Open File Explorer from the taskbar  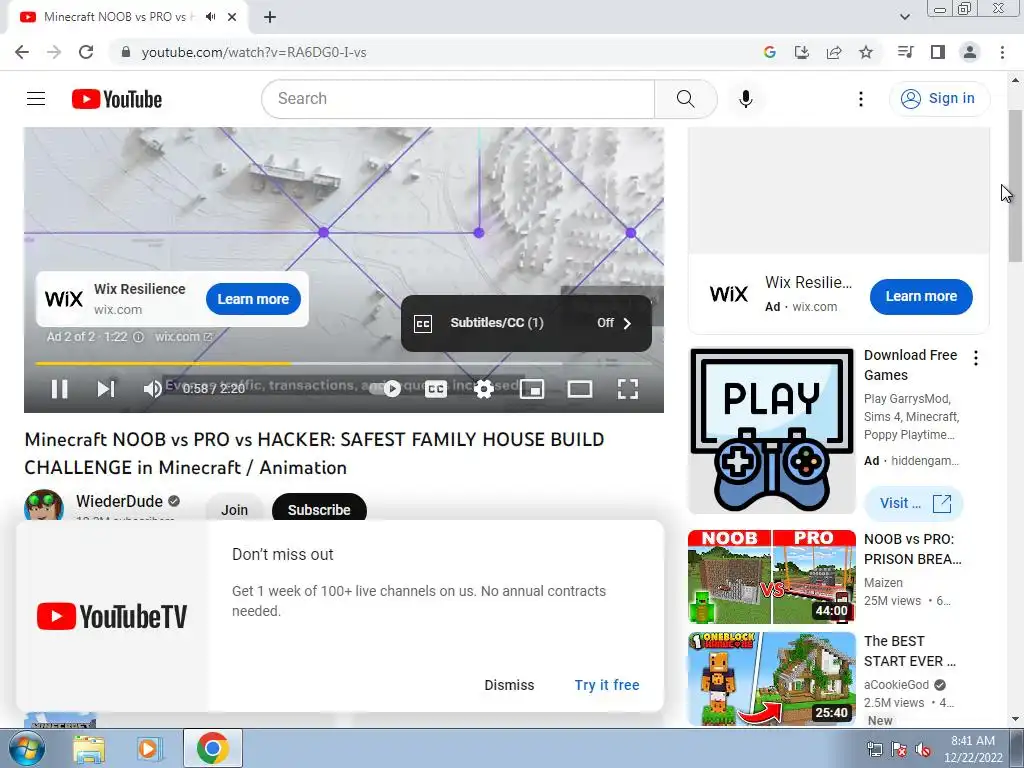(89, 749)
